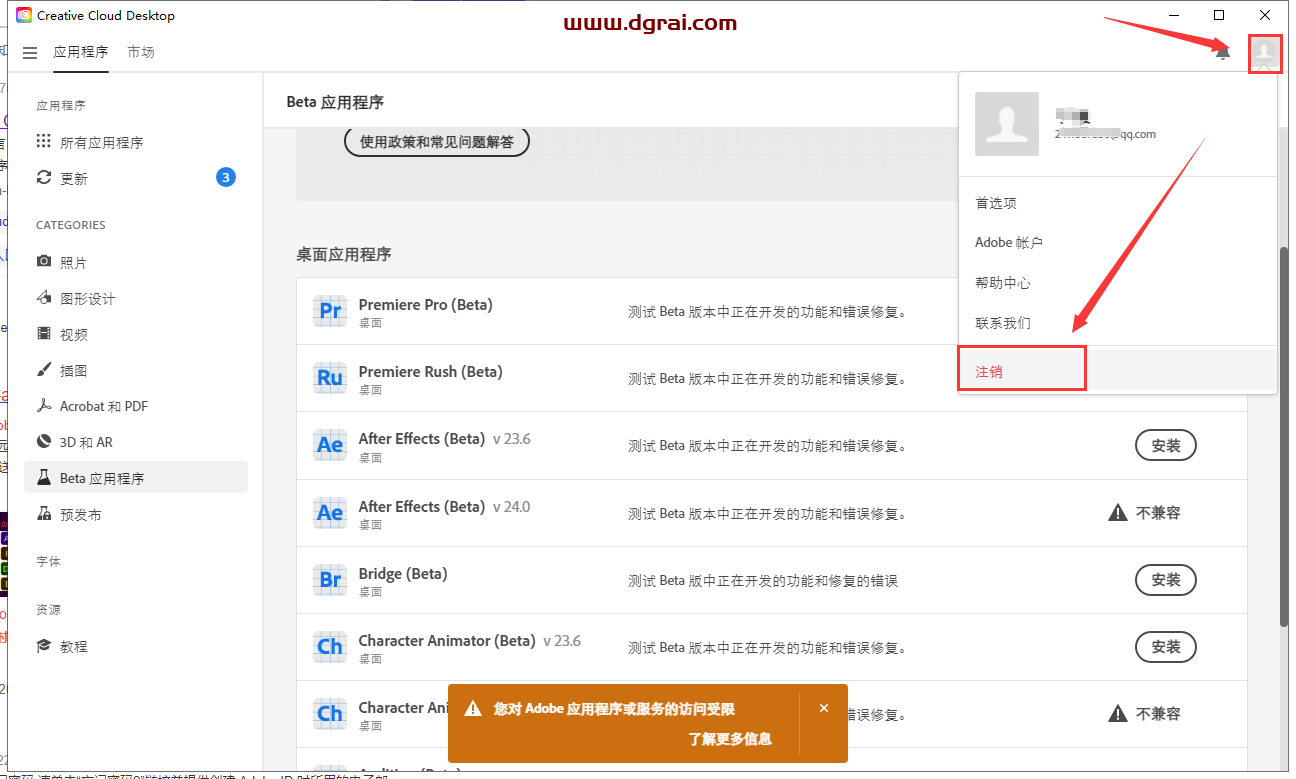Click the Prerelease icon in sidebar
1296x779 pixels.
(x=44, y=513)
